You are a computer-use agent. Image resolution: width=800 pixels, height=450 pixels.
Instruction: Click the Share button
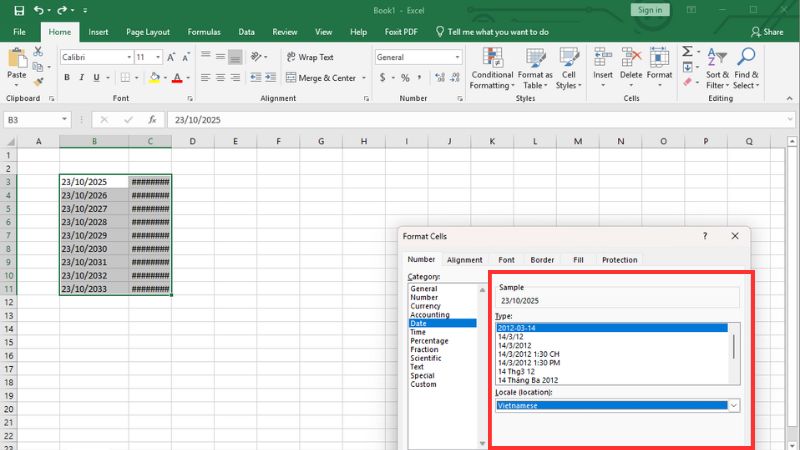[x=766, y=32]
